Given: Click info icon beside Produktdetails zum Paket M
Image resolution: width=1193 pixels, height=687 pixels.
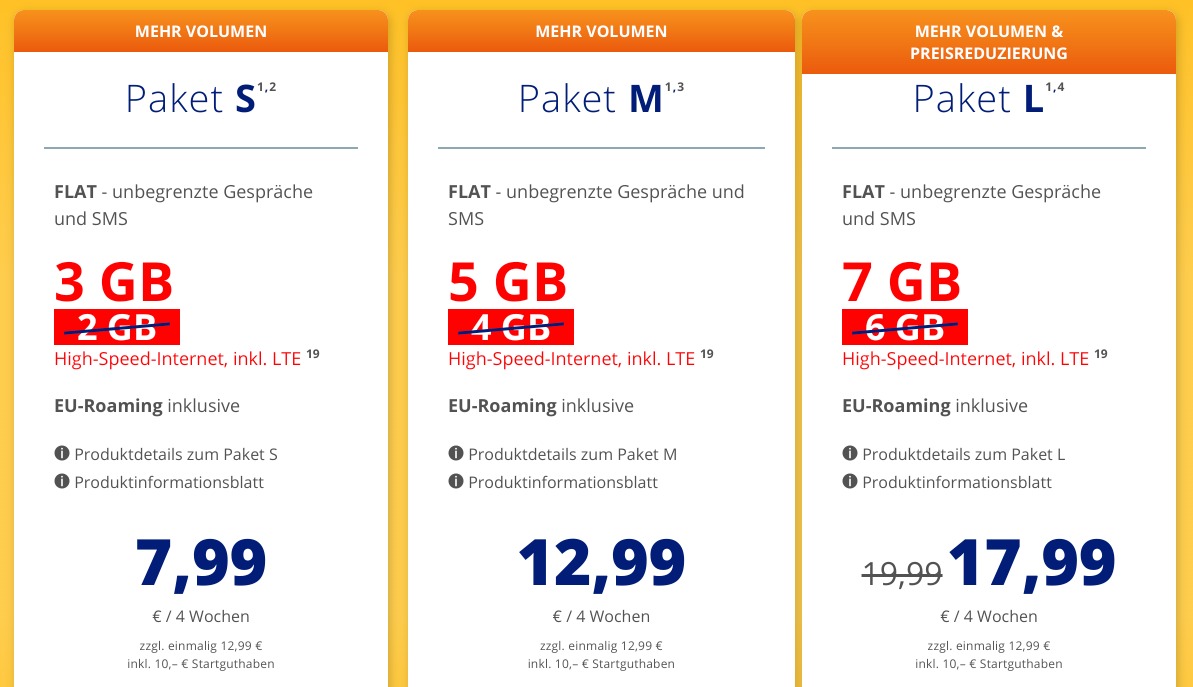Looking at the screenshot, I should pyautogui.click(x=456, y=453).
